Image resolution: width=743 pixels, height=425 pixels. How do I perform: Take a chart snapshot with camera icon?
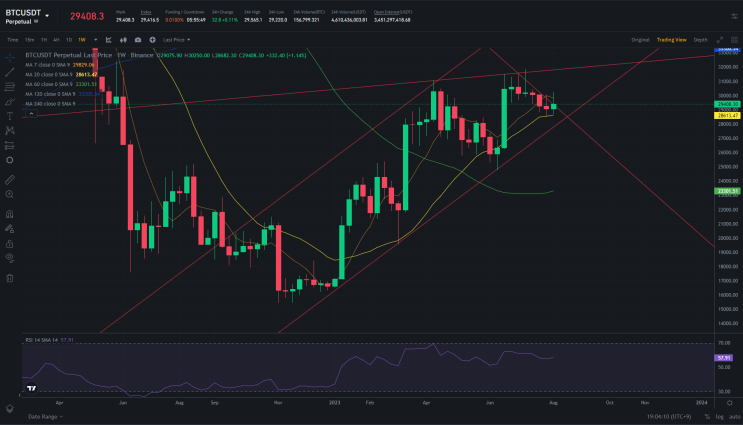coord(138,40)
